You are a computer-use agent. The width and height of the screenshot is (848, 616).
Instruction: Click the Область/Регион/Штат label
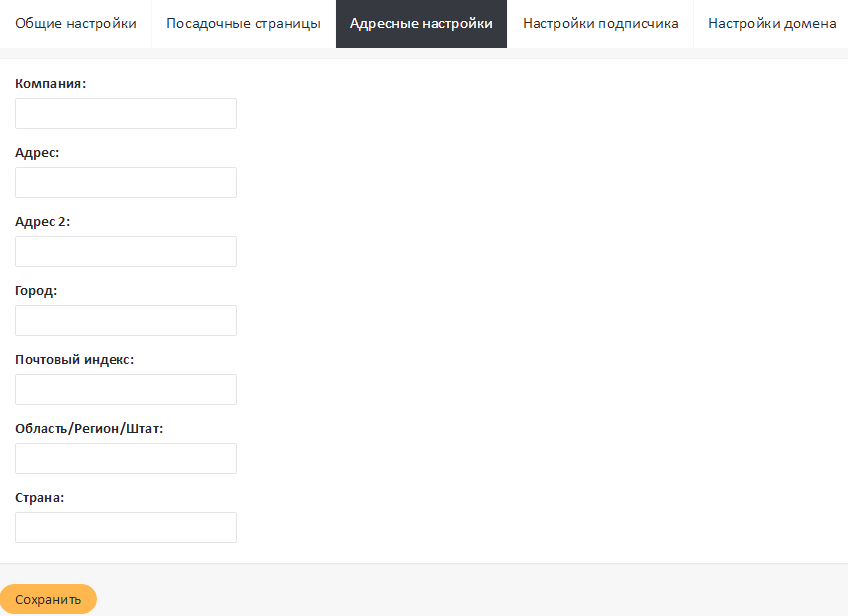point(89,429)
